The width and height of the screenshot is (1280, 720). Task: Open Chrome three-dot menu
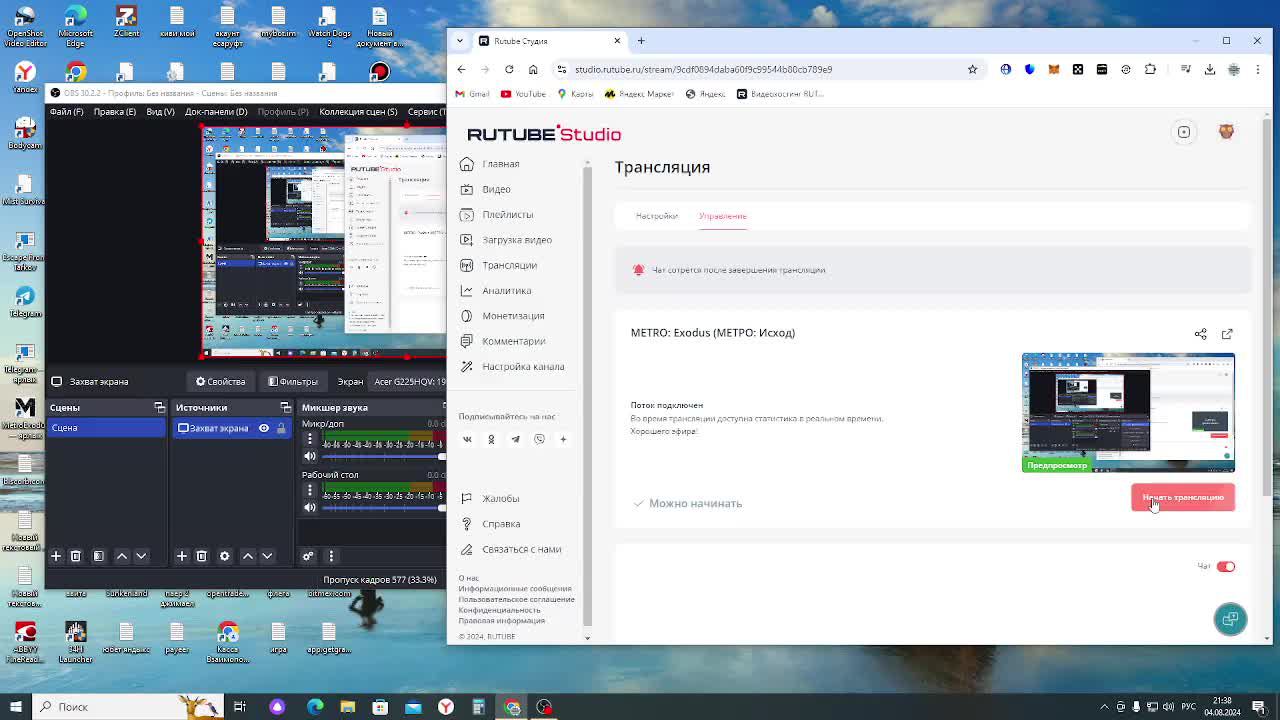1257,69
